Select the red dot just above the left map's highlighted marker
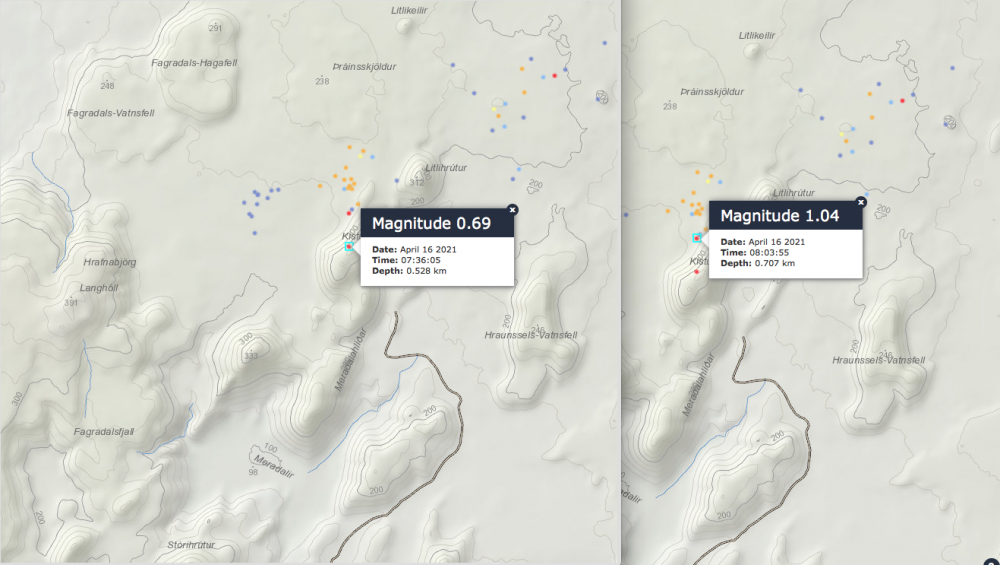The image size is (1000, 565). (349, 212)
